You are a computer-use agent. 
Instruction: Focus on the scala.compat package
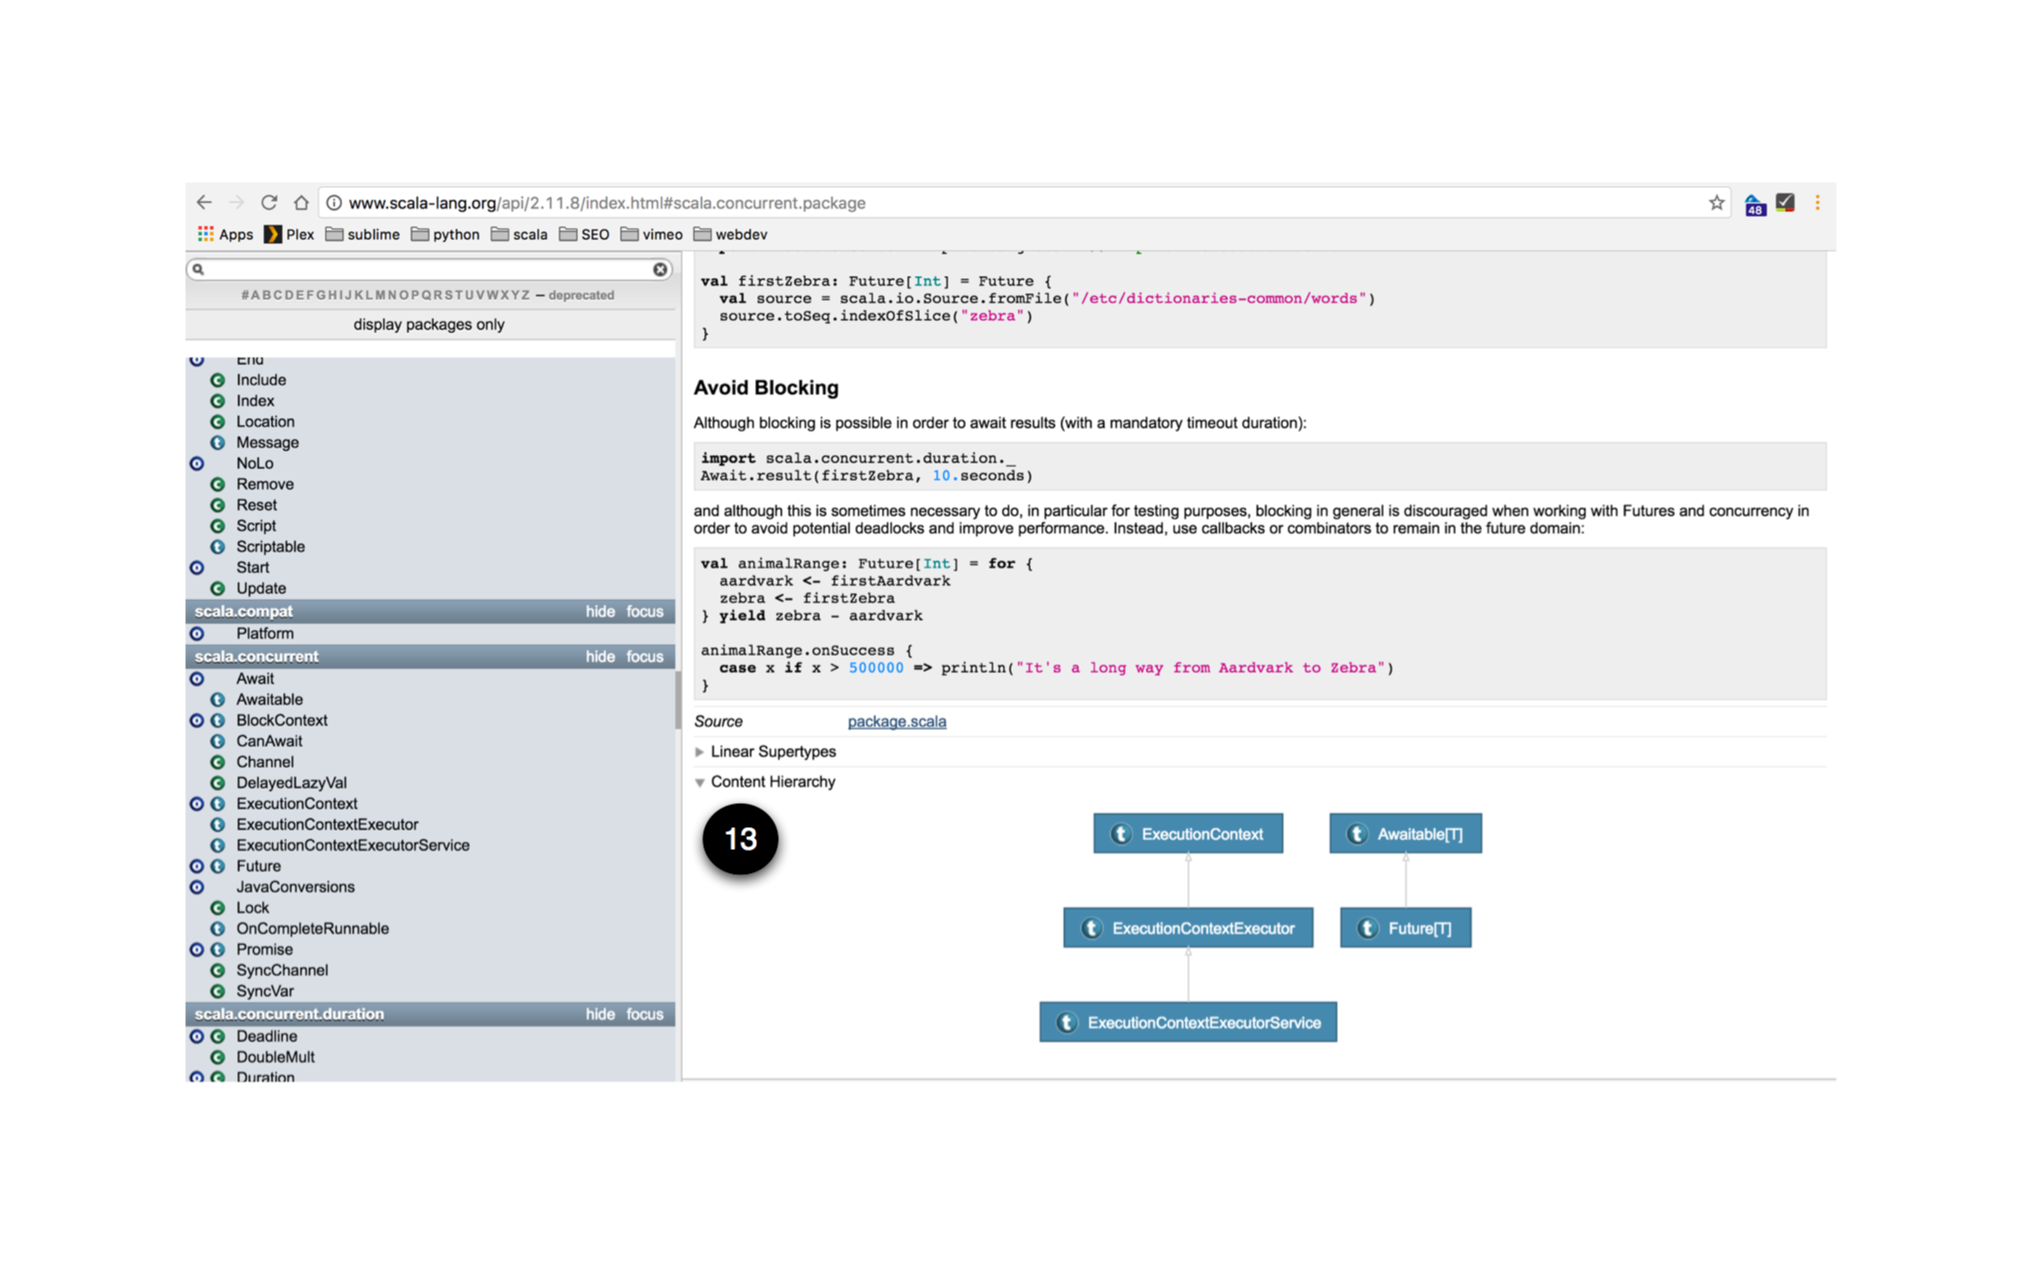pos(644,612)
